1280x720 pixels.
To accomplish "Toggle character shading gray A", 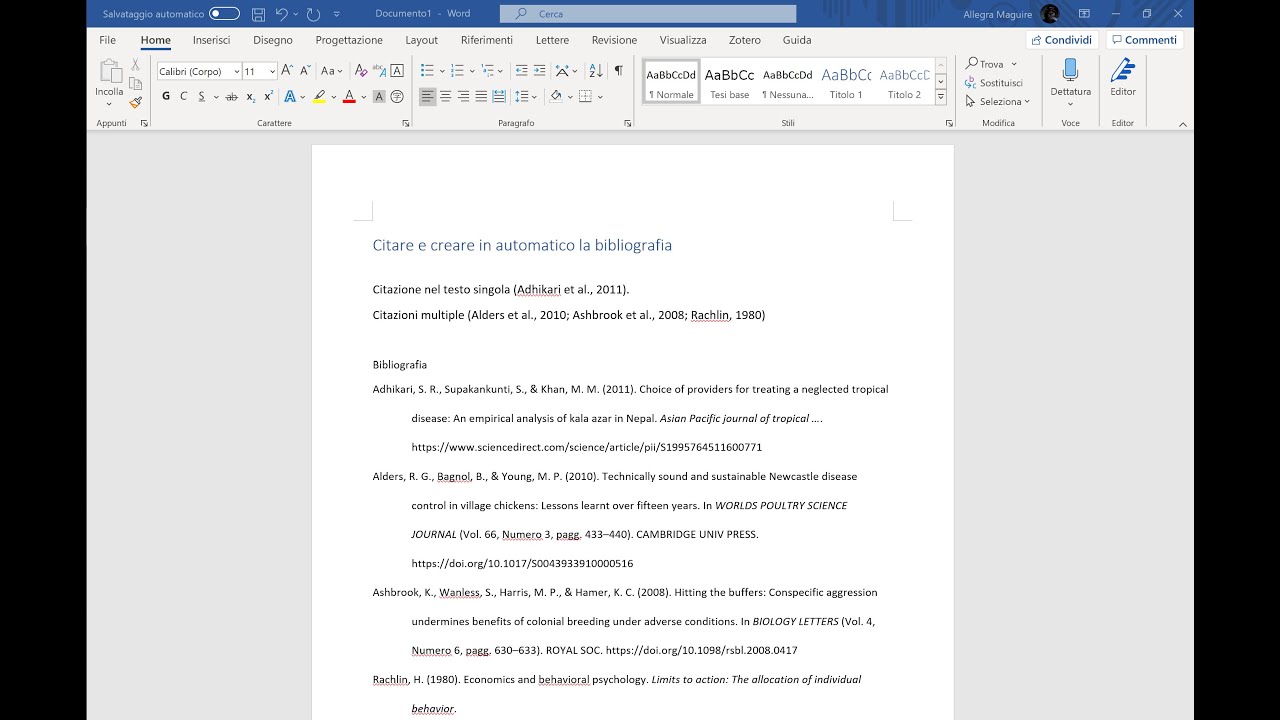I will (x=379, y=97).
